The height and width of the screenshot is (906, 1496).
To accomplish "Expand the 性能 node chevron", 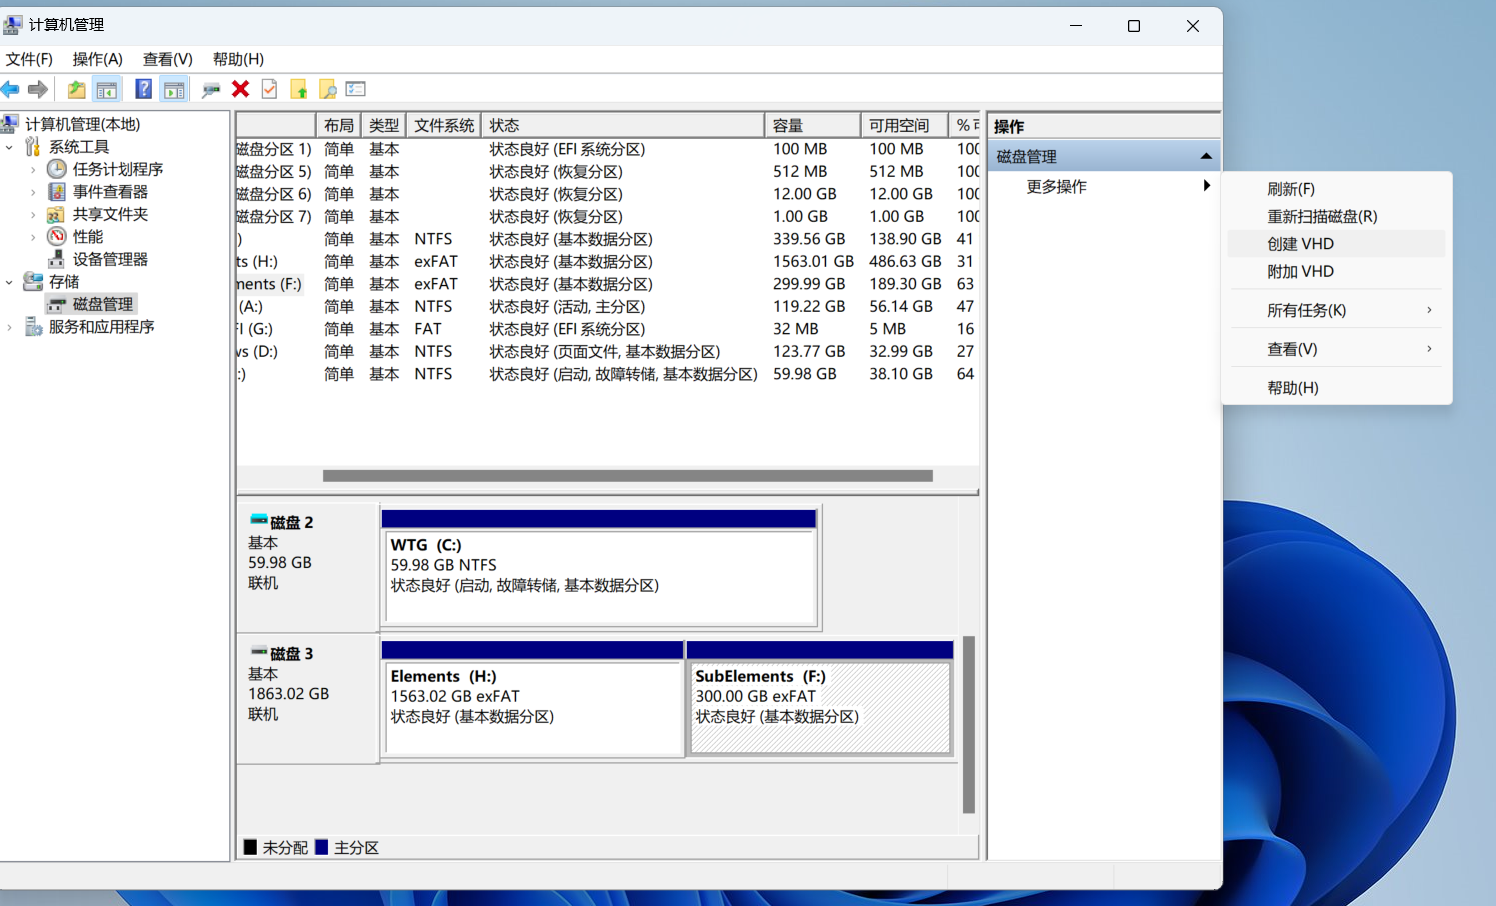I will coord(33,237).
